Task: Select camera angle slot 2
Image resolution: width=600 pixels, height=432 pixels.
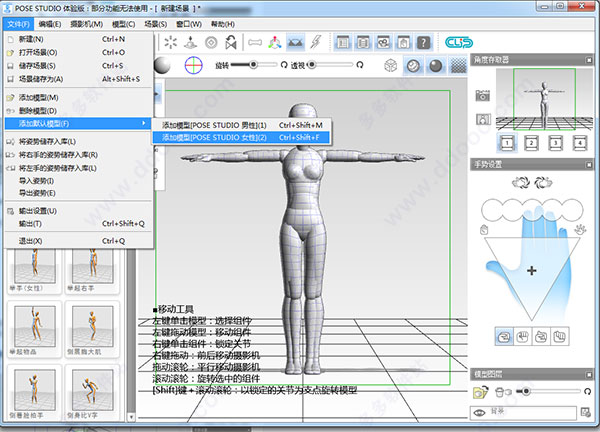Action: 531,143
